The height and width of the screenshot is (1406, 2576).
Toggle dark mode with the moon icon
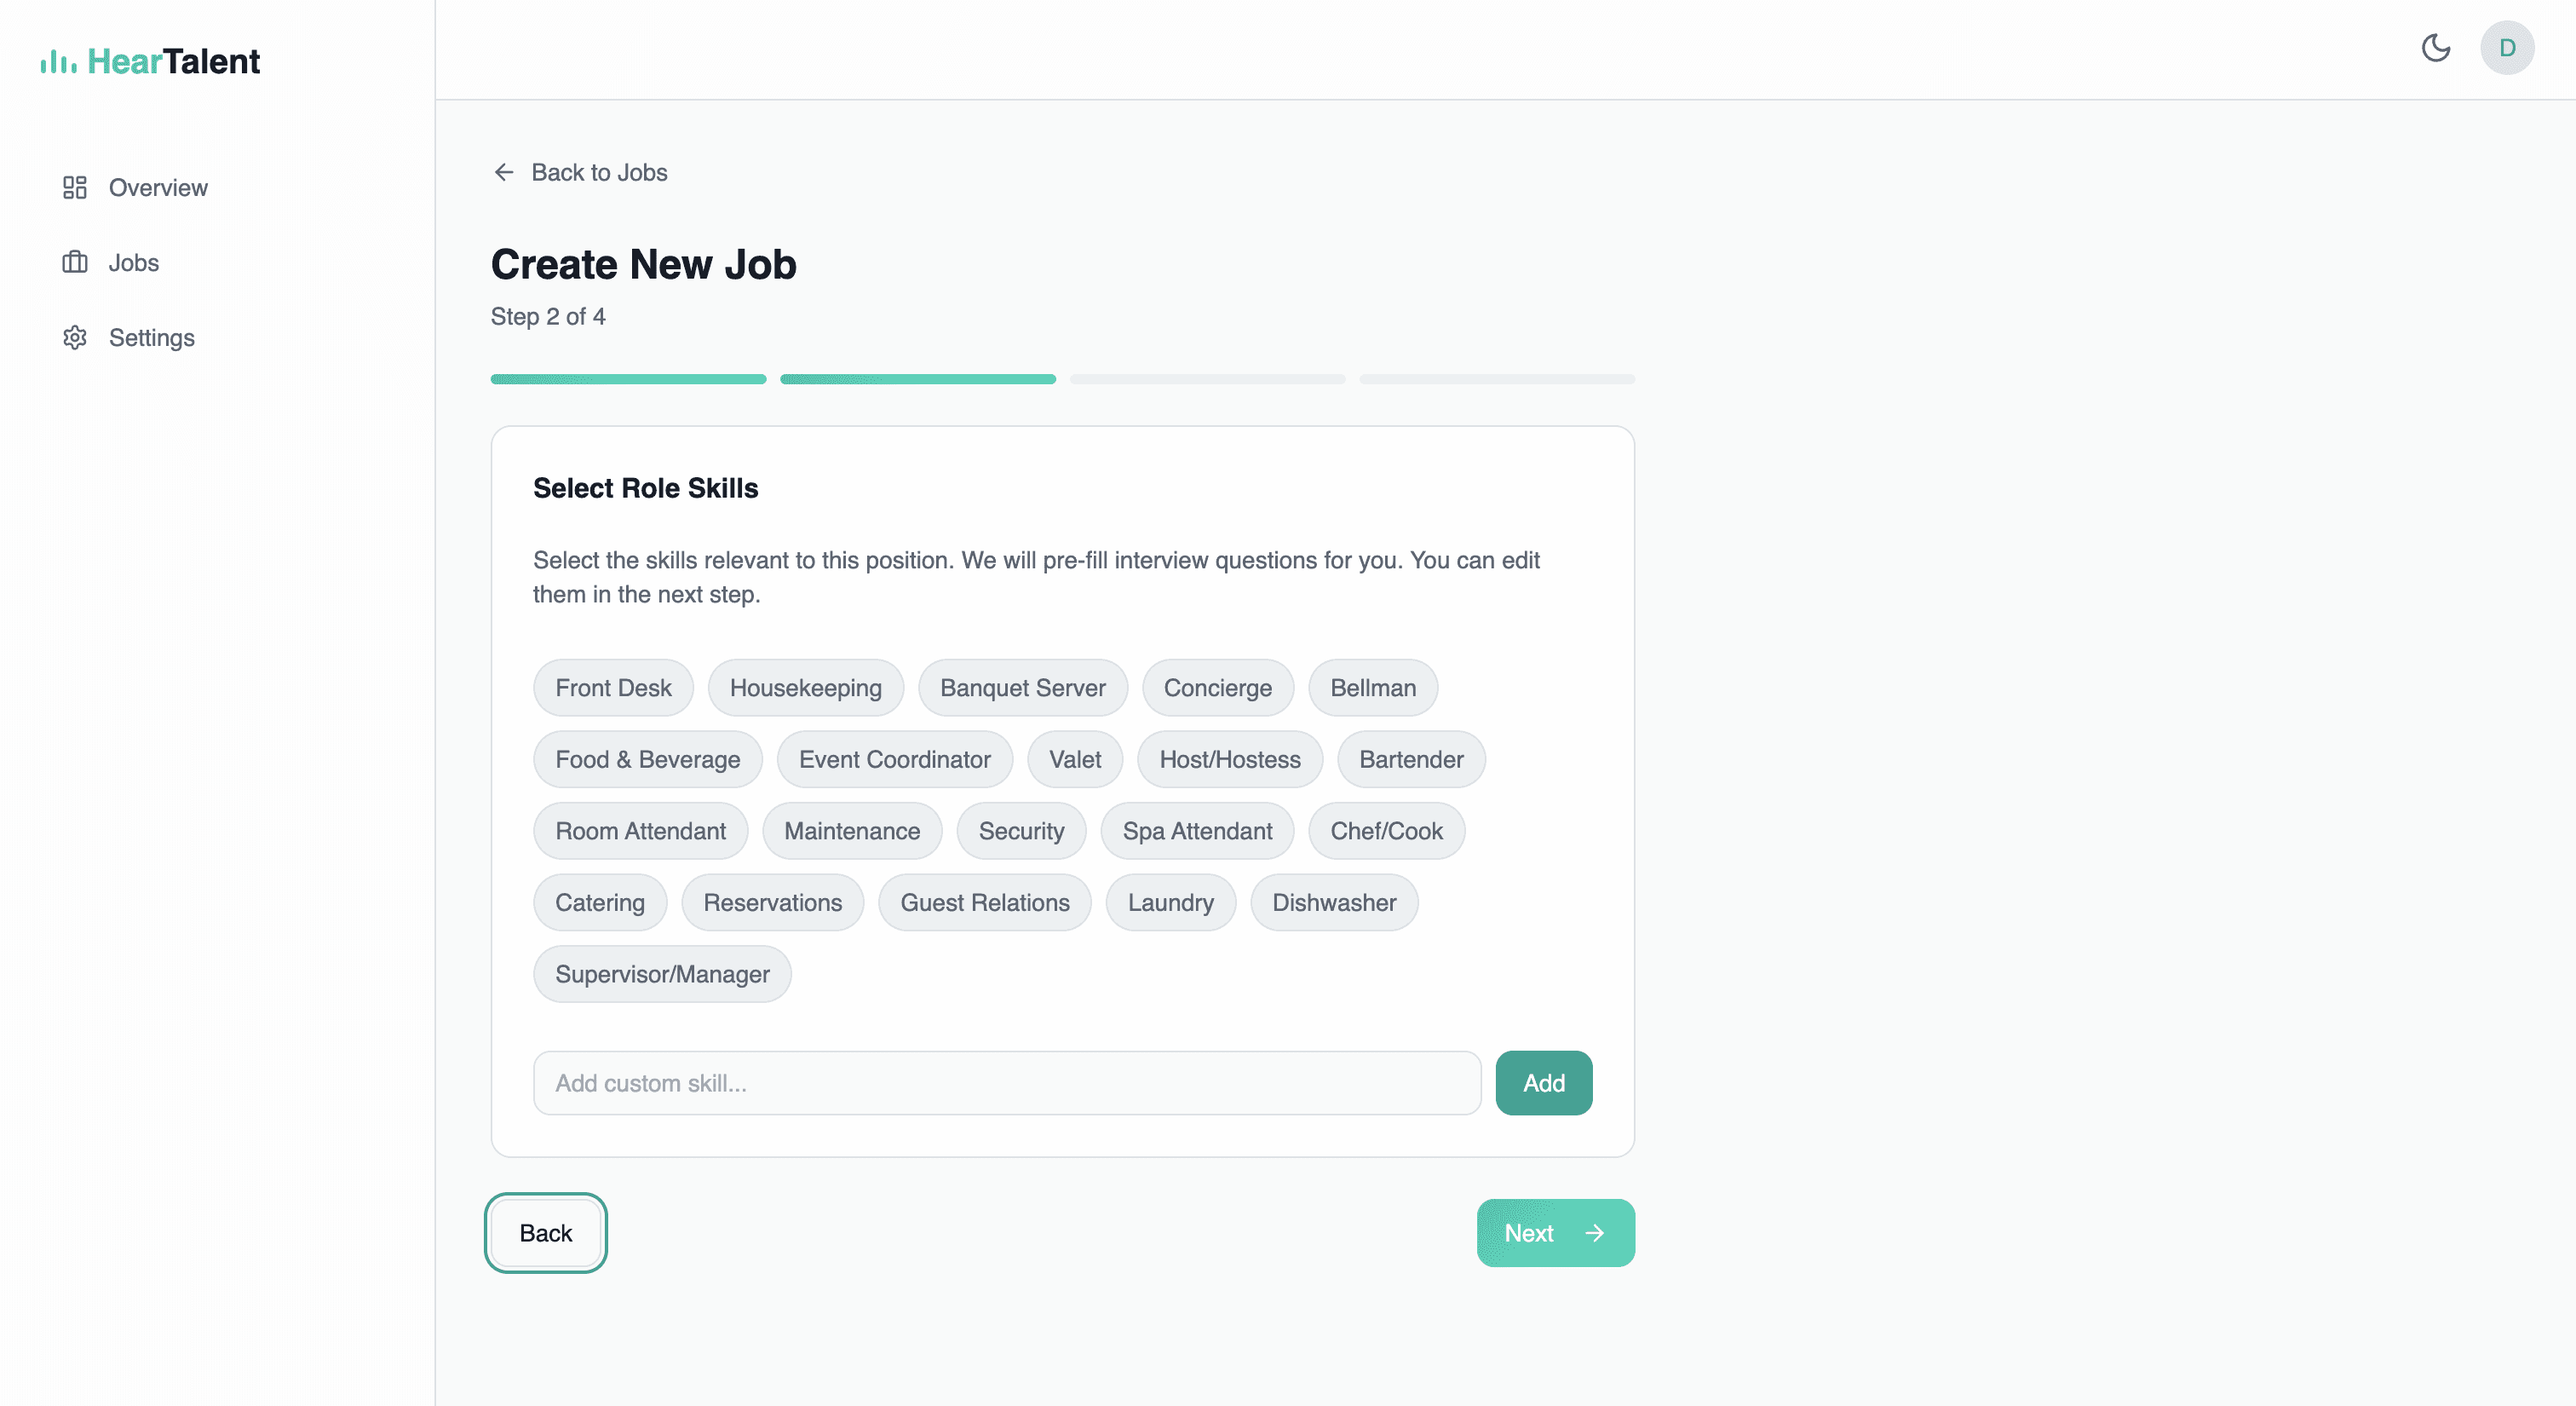point(2436,48)
